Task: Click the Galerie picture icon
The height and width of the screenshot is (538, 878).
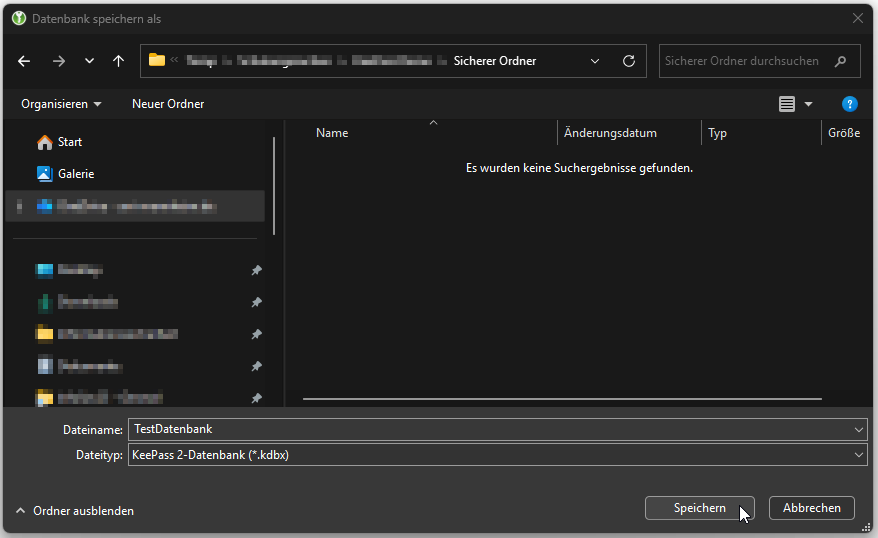Action: coord(45,174)
